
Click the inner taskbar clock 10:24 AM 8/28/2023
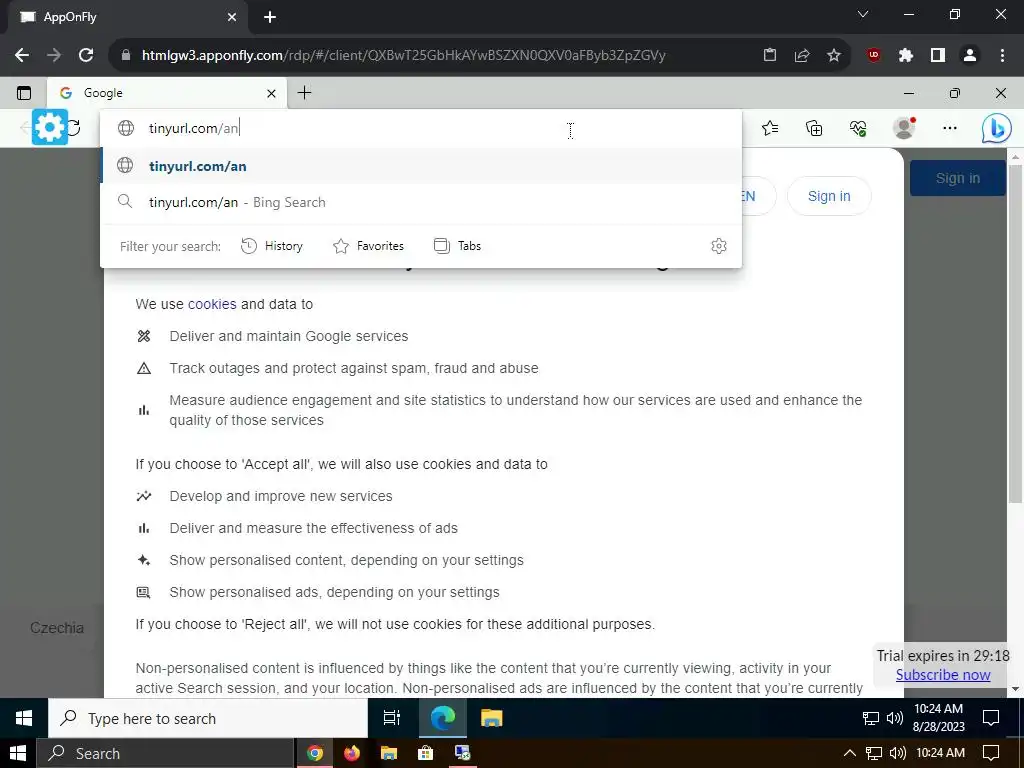pos(938,717)
